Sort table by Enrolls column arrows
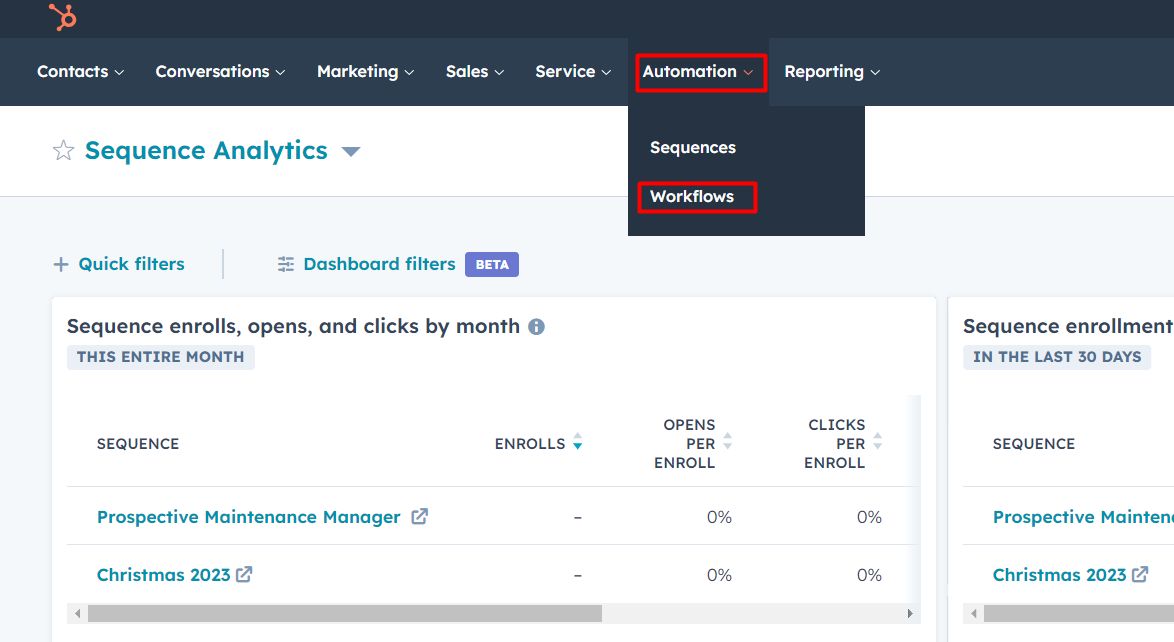Viewport: 1174px width, 642px height. pyautogui.click(x=577, y=442)
